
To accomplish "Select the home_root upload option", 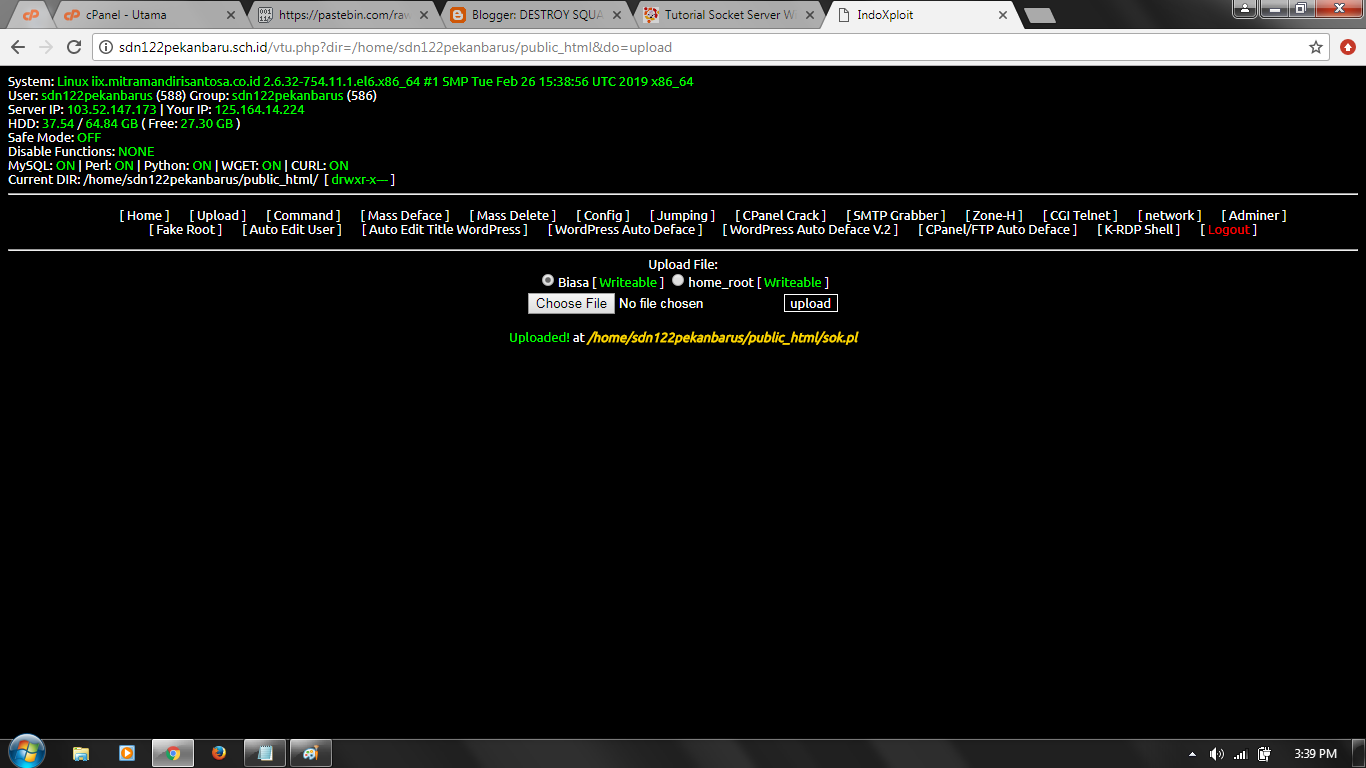I will pos(678,281).
